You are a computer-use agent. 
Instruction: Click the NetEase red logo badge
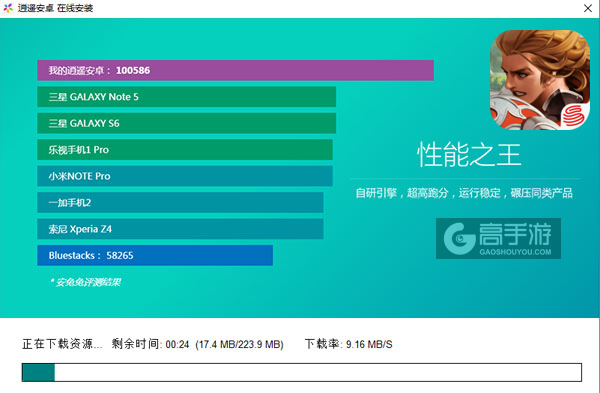[574, 116]
